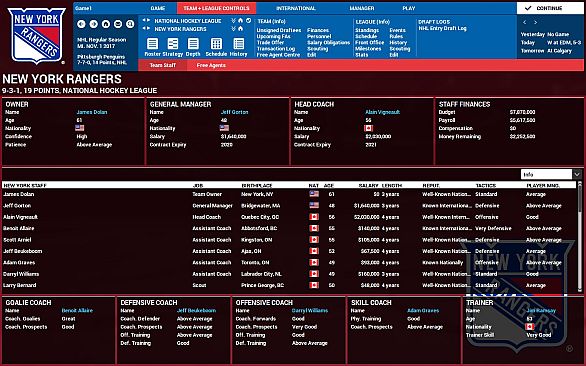This screenshot has height=366, width=586.
Task: Open head coach Alain Vigneault link
Action: (383, 112)
